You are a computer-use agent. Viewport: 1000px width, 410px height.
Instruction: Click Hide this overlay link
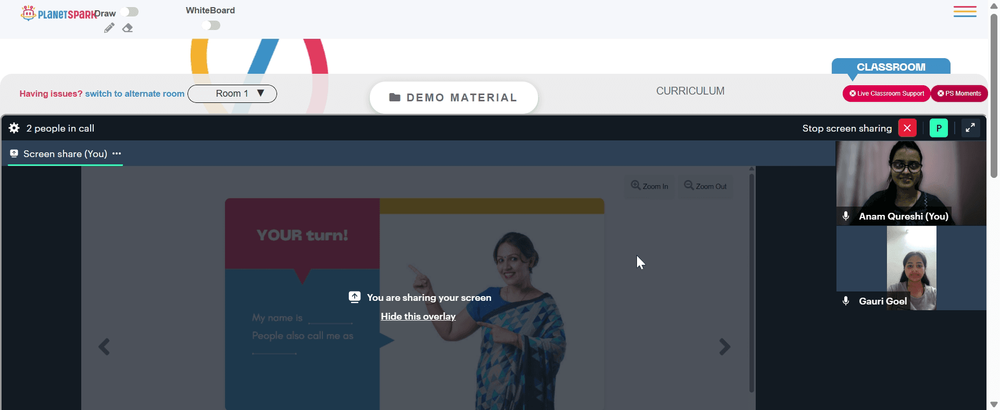click(x=418, y=316)
